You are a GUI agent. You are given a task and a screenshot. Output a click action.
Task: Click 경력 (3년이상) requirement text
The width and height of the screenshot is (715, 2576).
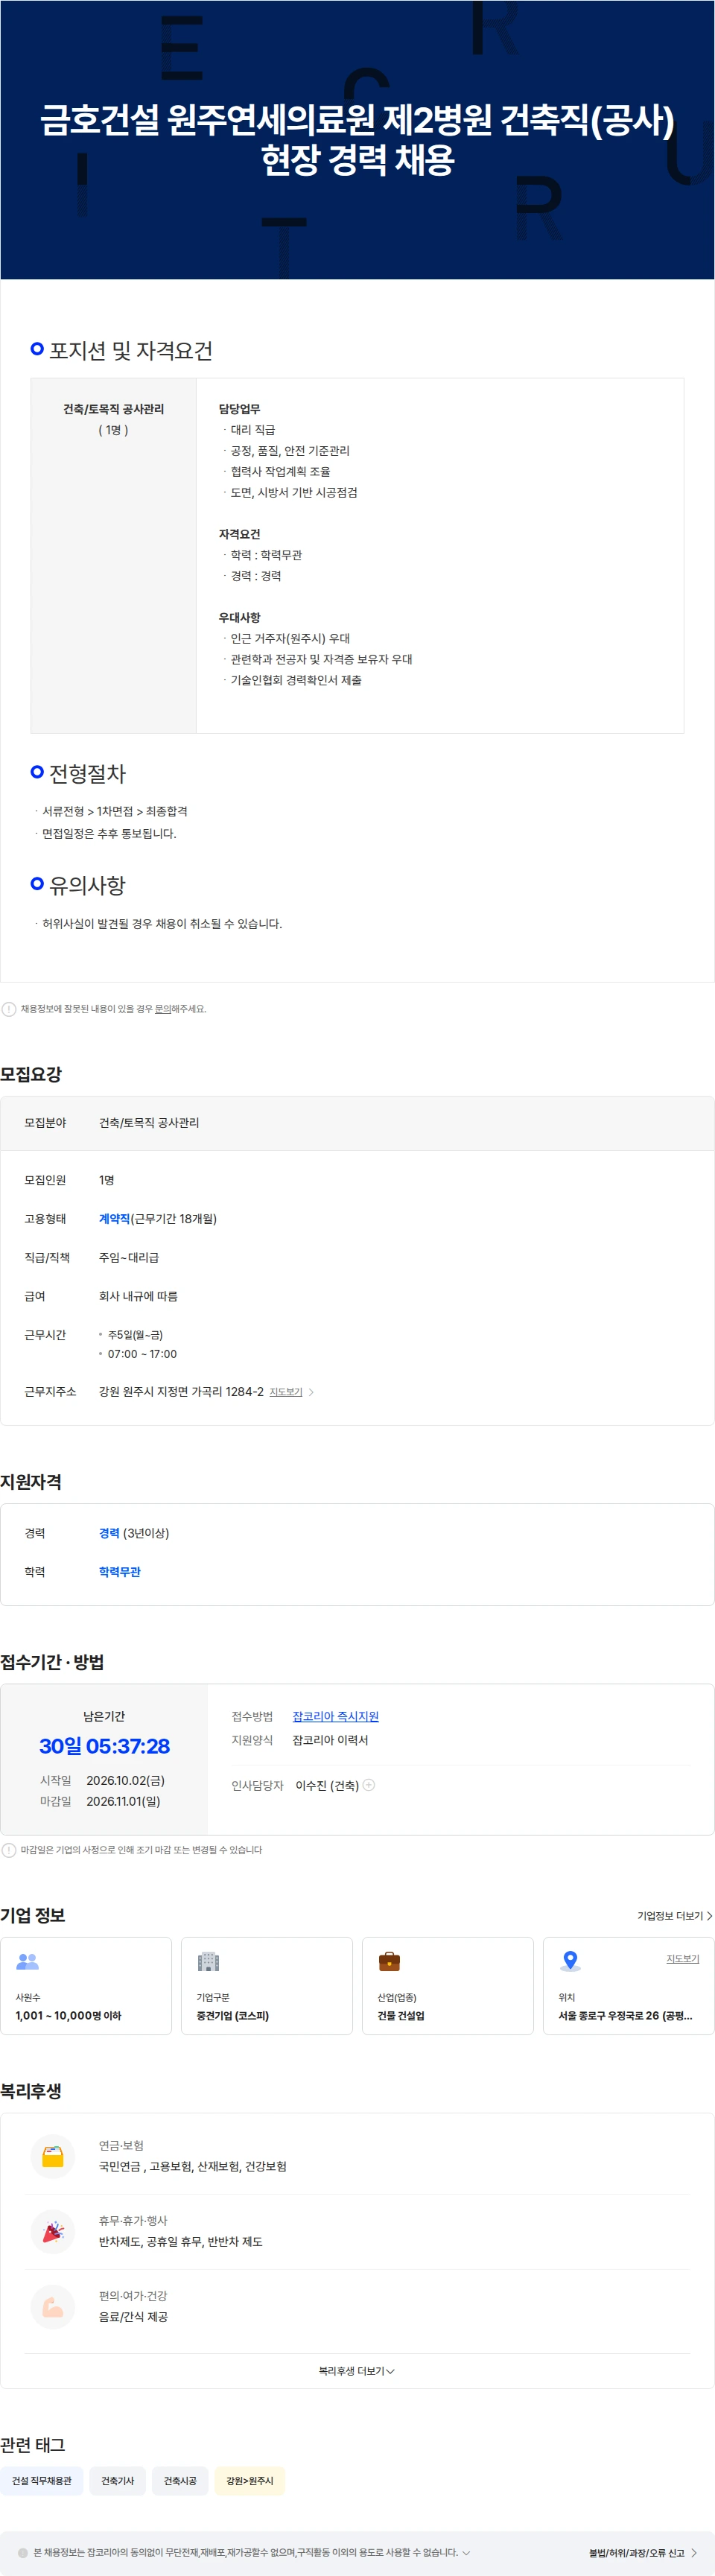click(x=134, y=1533)
